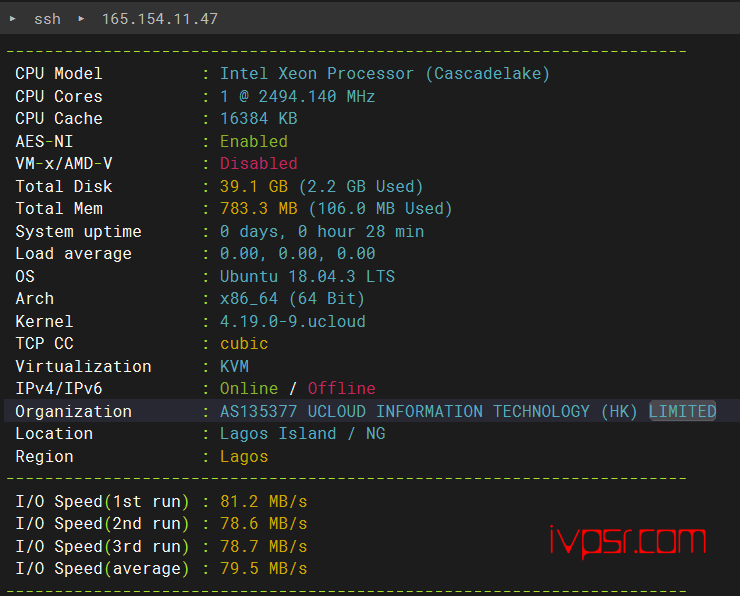Screen dimensions: 740x596
Task: Click the Organization label
Action: click(x=73, y=411)
